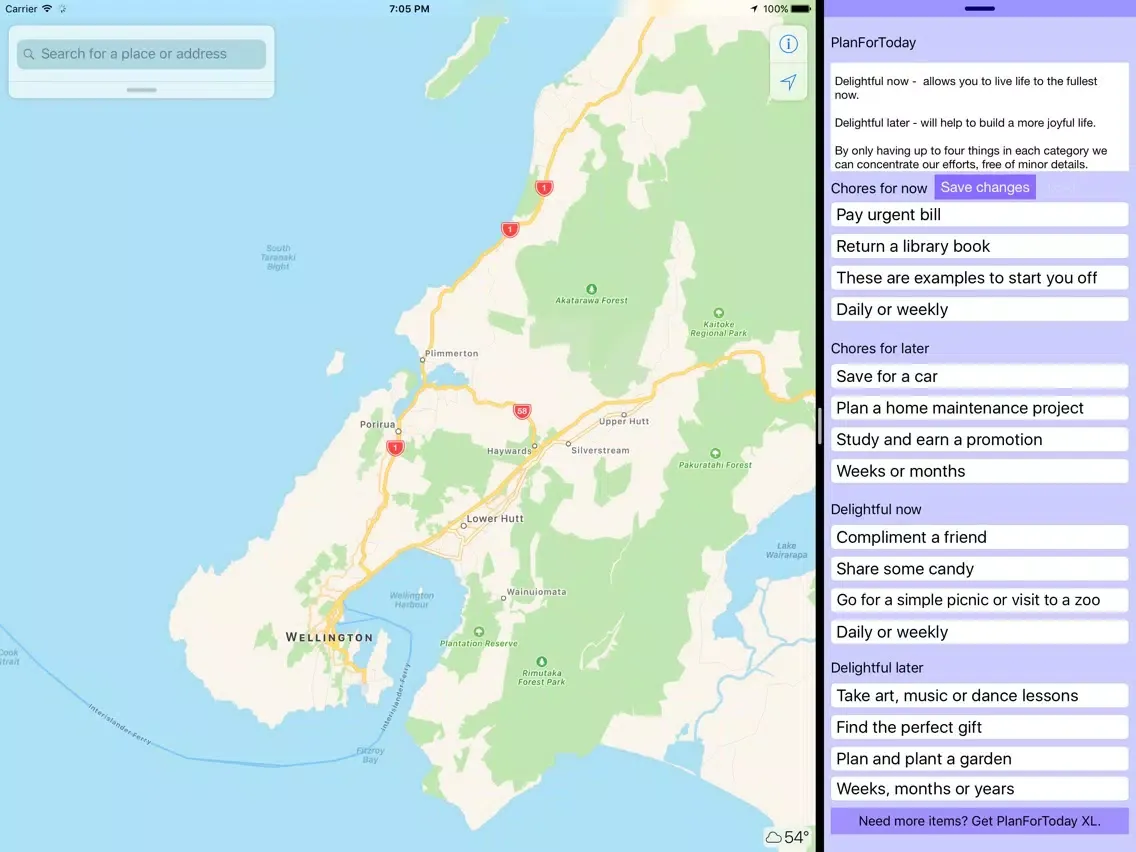1136x852 pixels.
Task: Tap the Lower Hutt city dot
Action: click(x=464, y=526)
